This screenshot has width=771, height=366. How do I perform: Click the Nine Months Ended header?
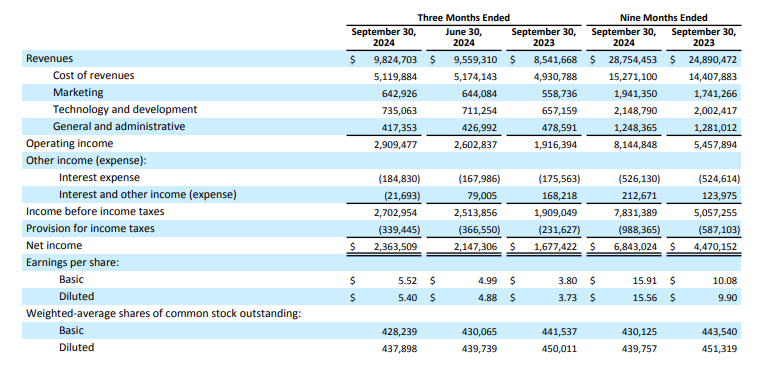click(663, 18)
